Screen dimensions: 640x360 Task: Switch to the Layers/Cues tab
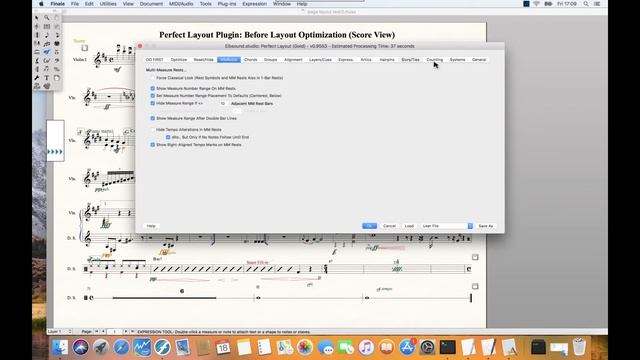(320, 60)
